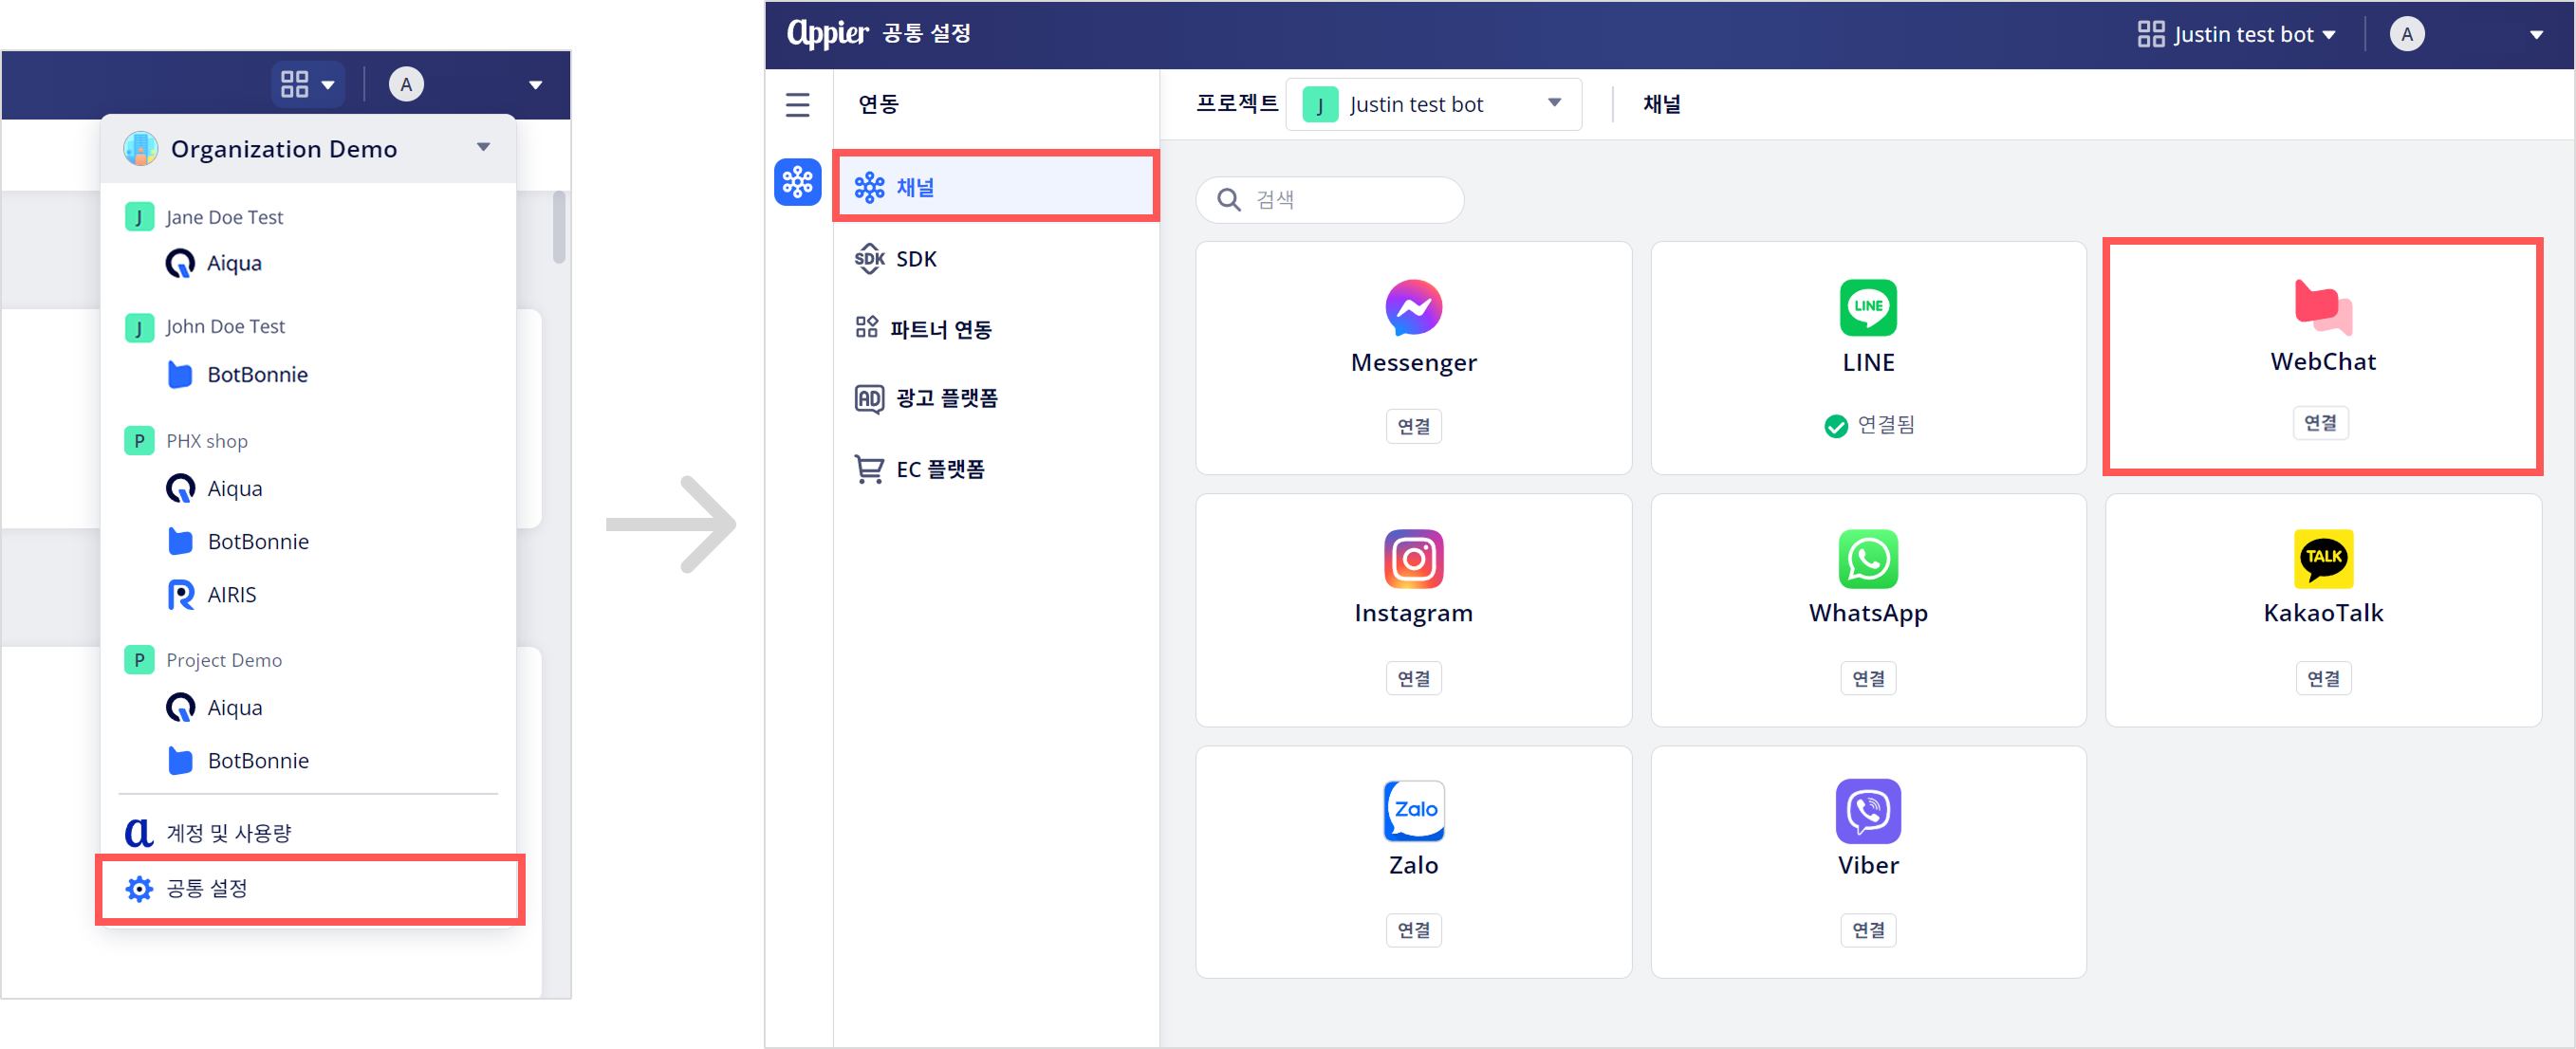The width and height of the screenshot is (2576, 1049).
Task: Click the search magnifier icon
Action: (x=1229, y=200)
